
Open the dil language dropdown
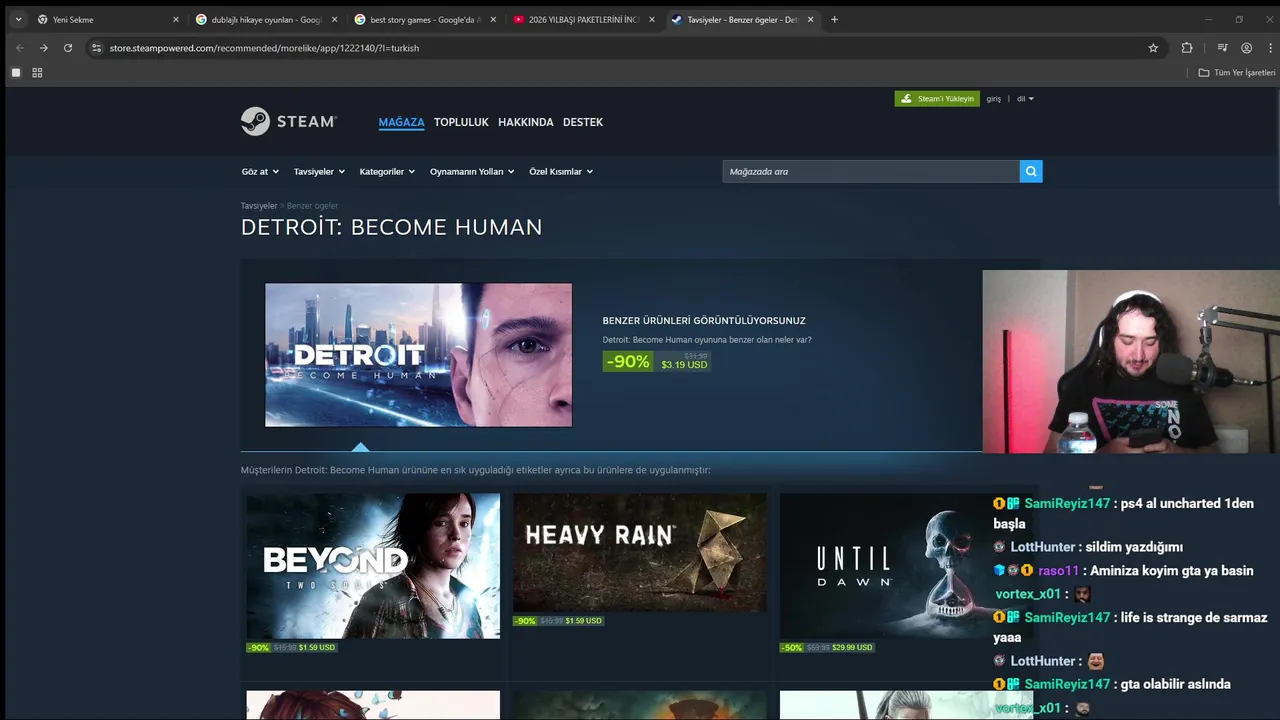pyautogui.click(x=1025, y=99)
